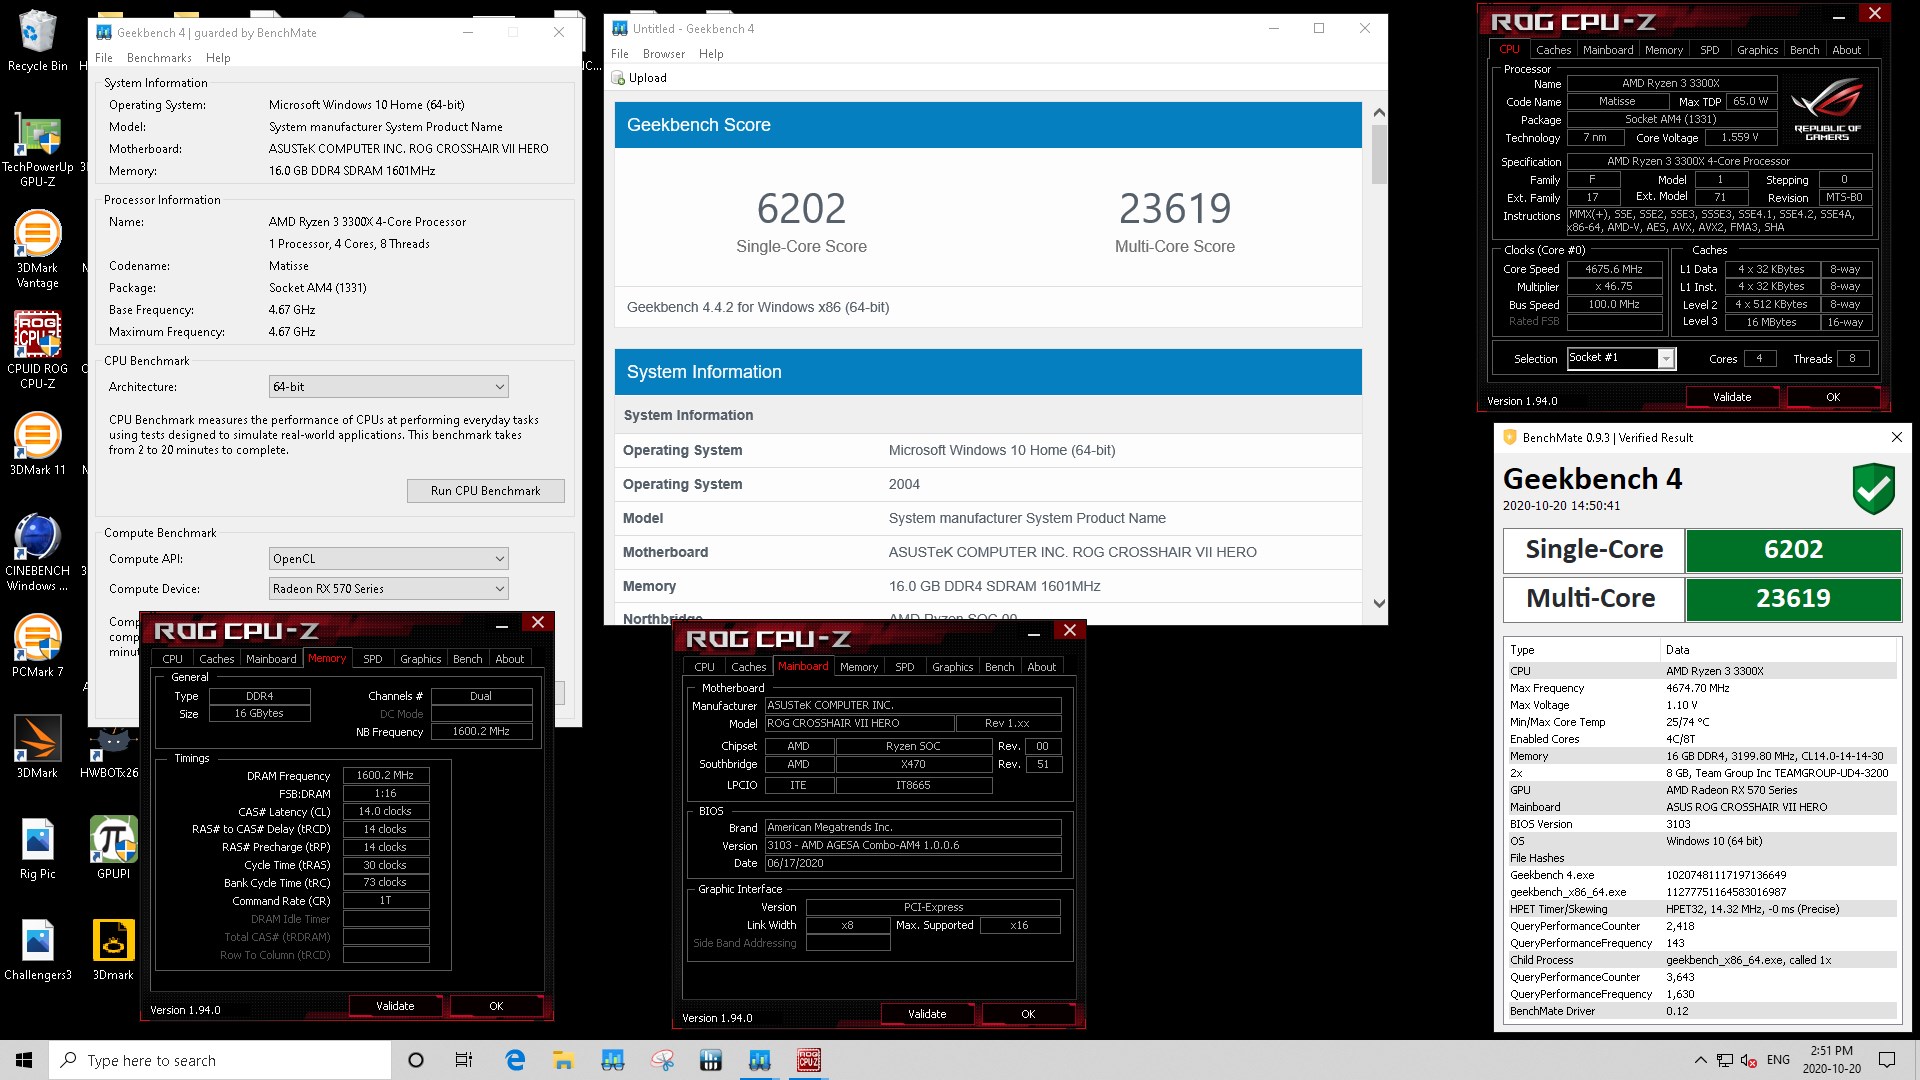Launch the 3DMark 11 desktop icon
1920x1080 pixels.
click(x=37, y=445)
